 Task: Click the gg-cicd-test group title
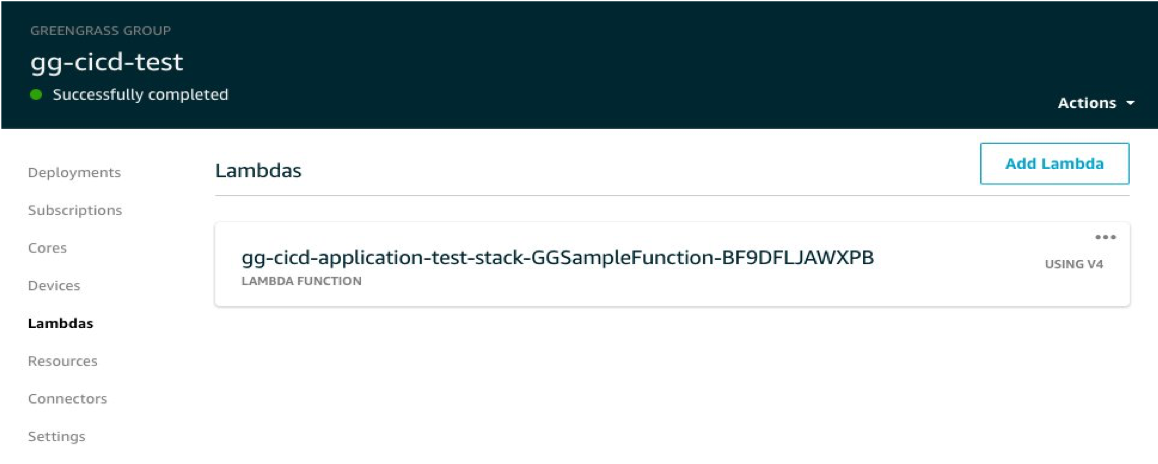click(107, 62)
